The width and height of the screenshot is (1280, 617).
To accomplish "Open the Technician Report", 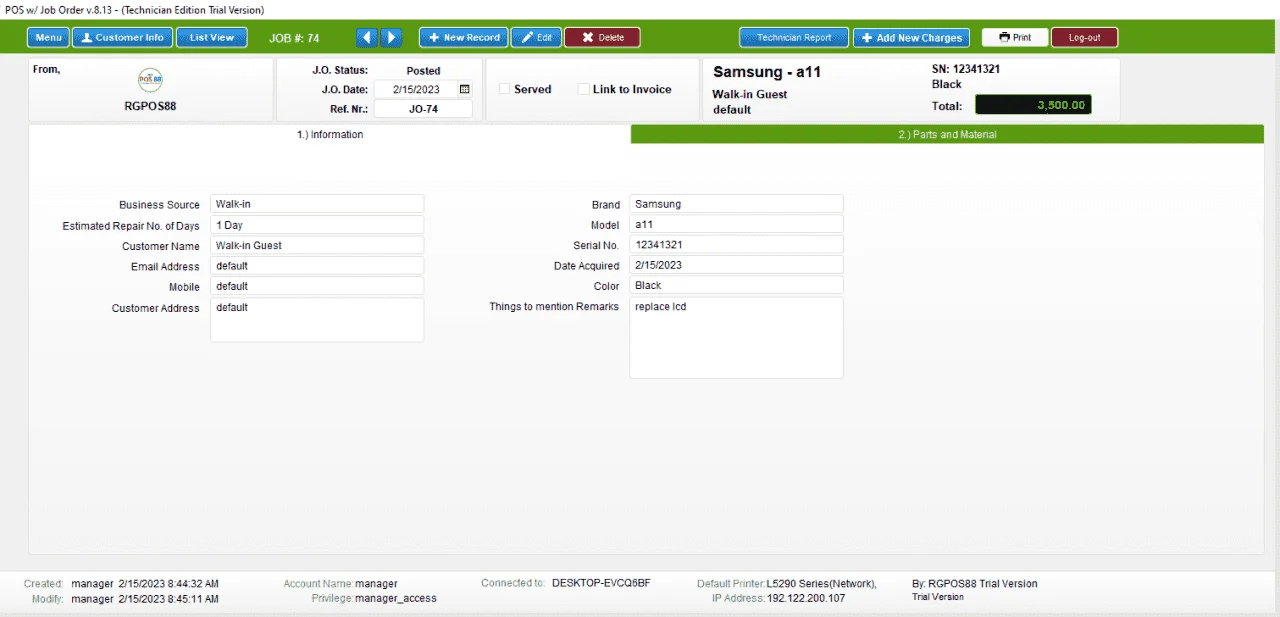I will (794, 37).
